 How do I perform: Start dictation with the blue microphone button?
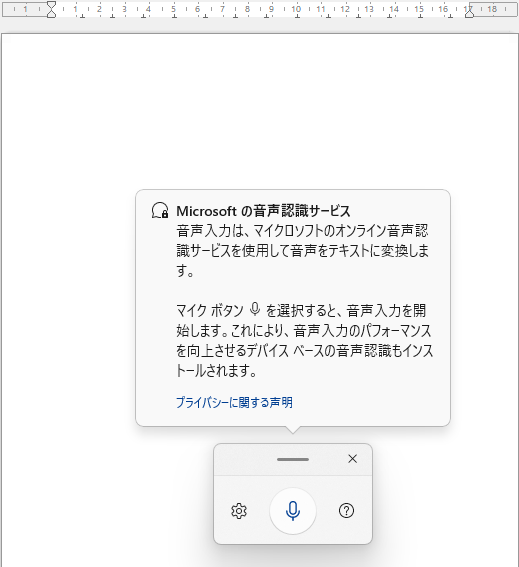[x=293, y=511]
